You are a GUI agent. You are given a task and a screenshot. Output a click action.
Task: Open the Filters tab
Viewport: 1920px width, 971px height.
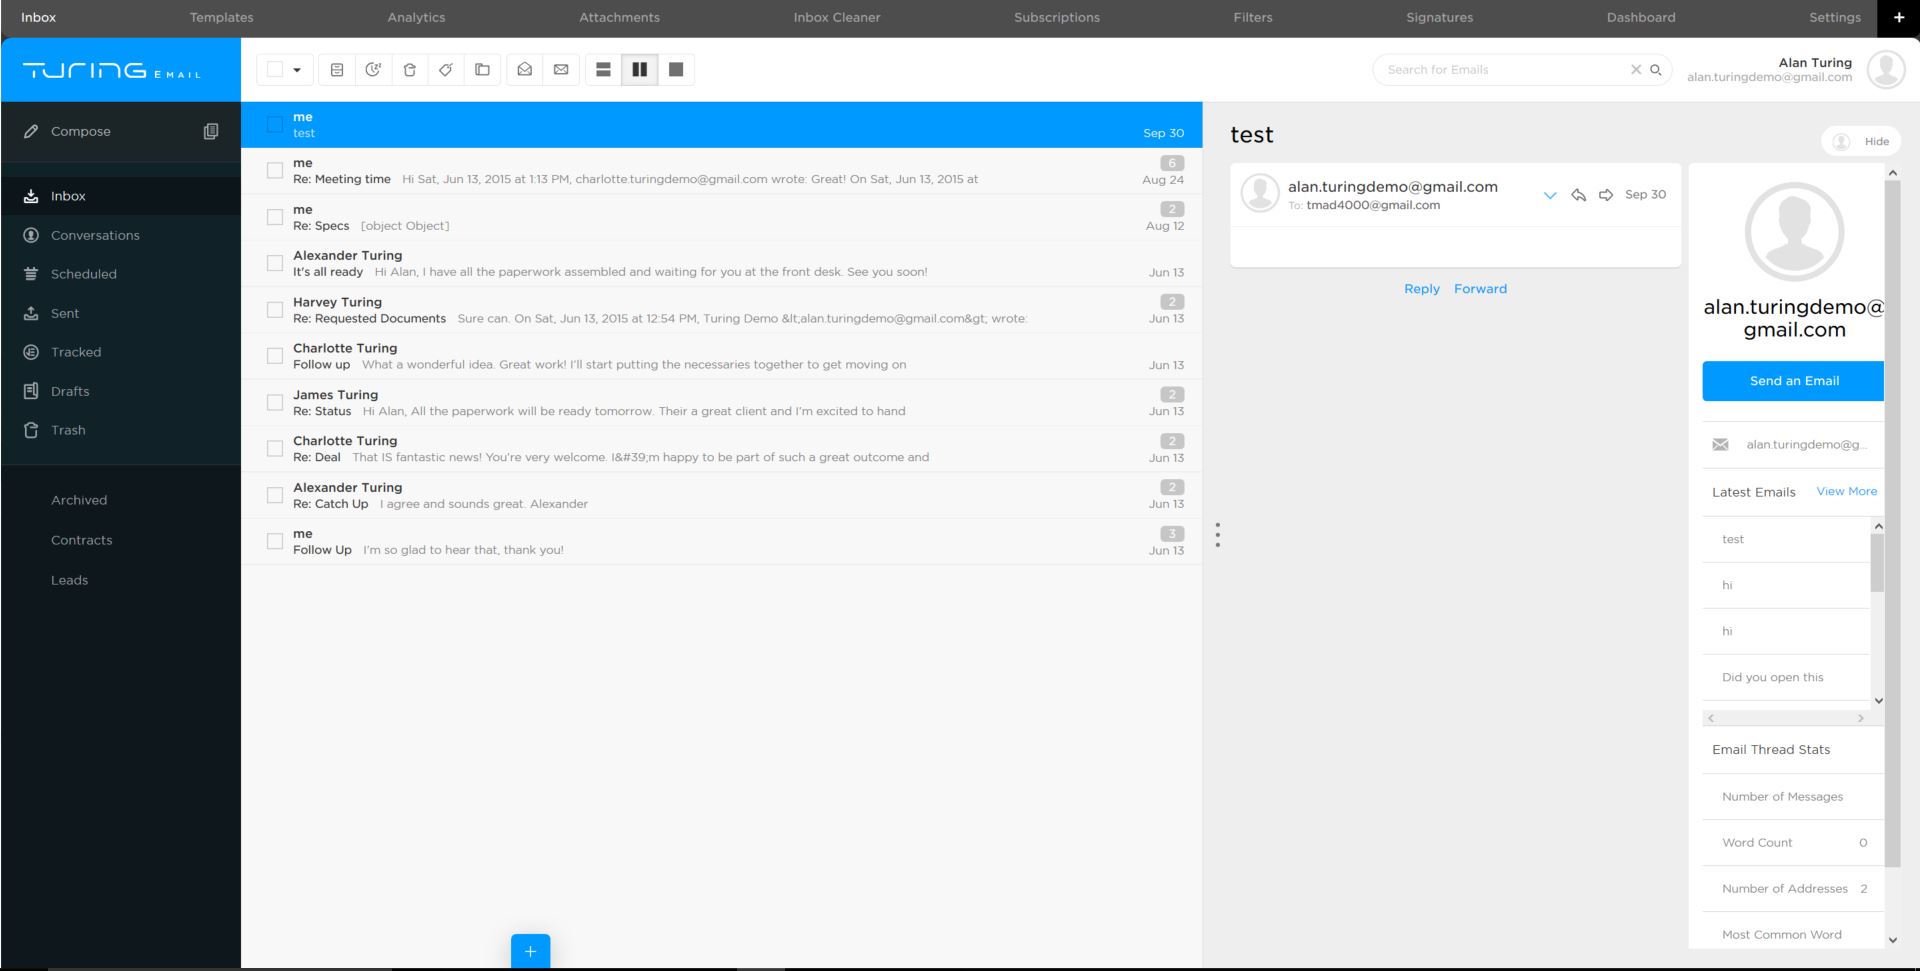[1253, 18]
